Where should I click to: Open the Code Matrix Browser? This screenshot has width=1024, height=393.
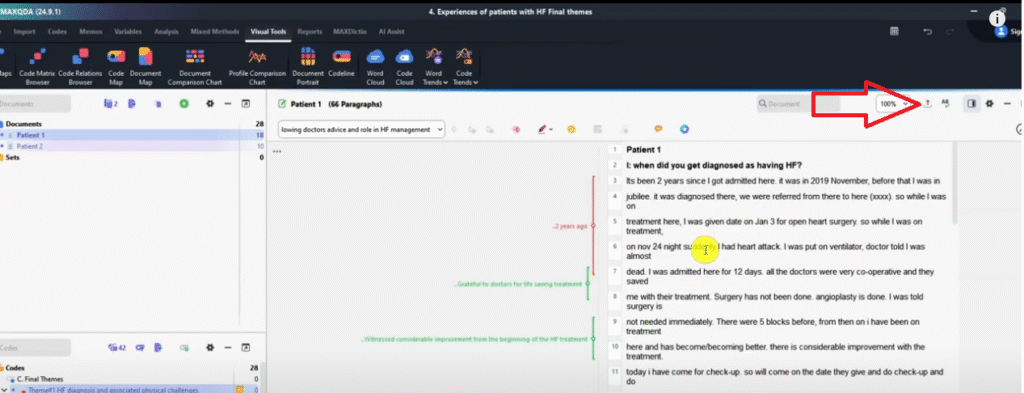(37, 66)
